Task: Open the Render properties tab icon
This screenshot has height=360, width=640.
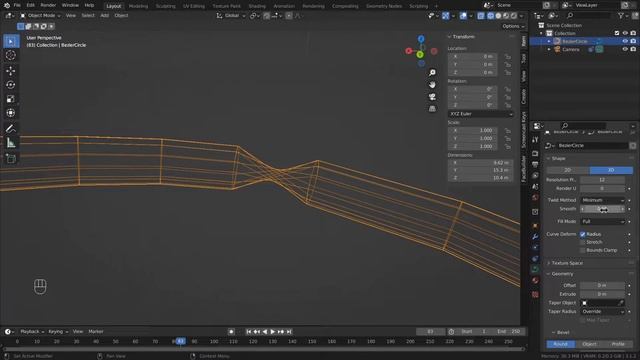Action: [535, 153]
